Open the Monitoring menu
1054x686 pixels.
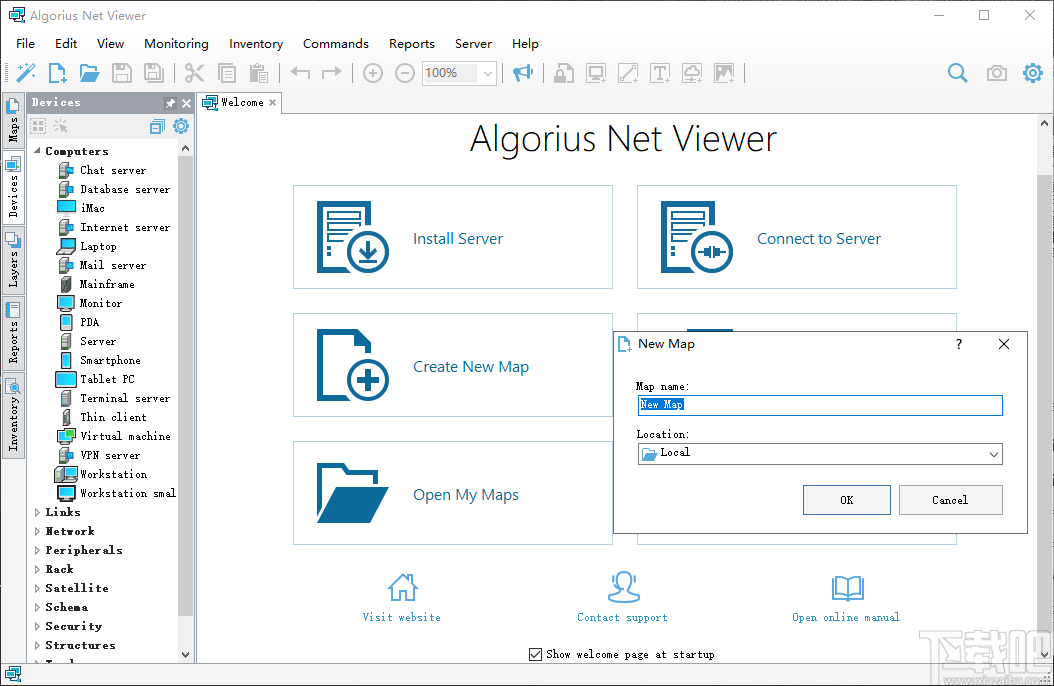tap(176, 43)
